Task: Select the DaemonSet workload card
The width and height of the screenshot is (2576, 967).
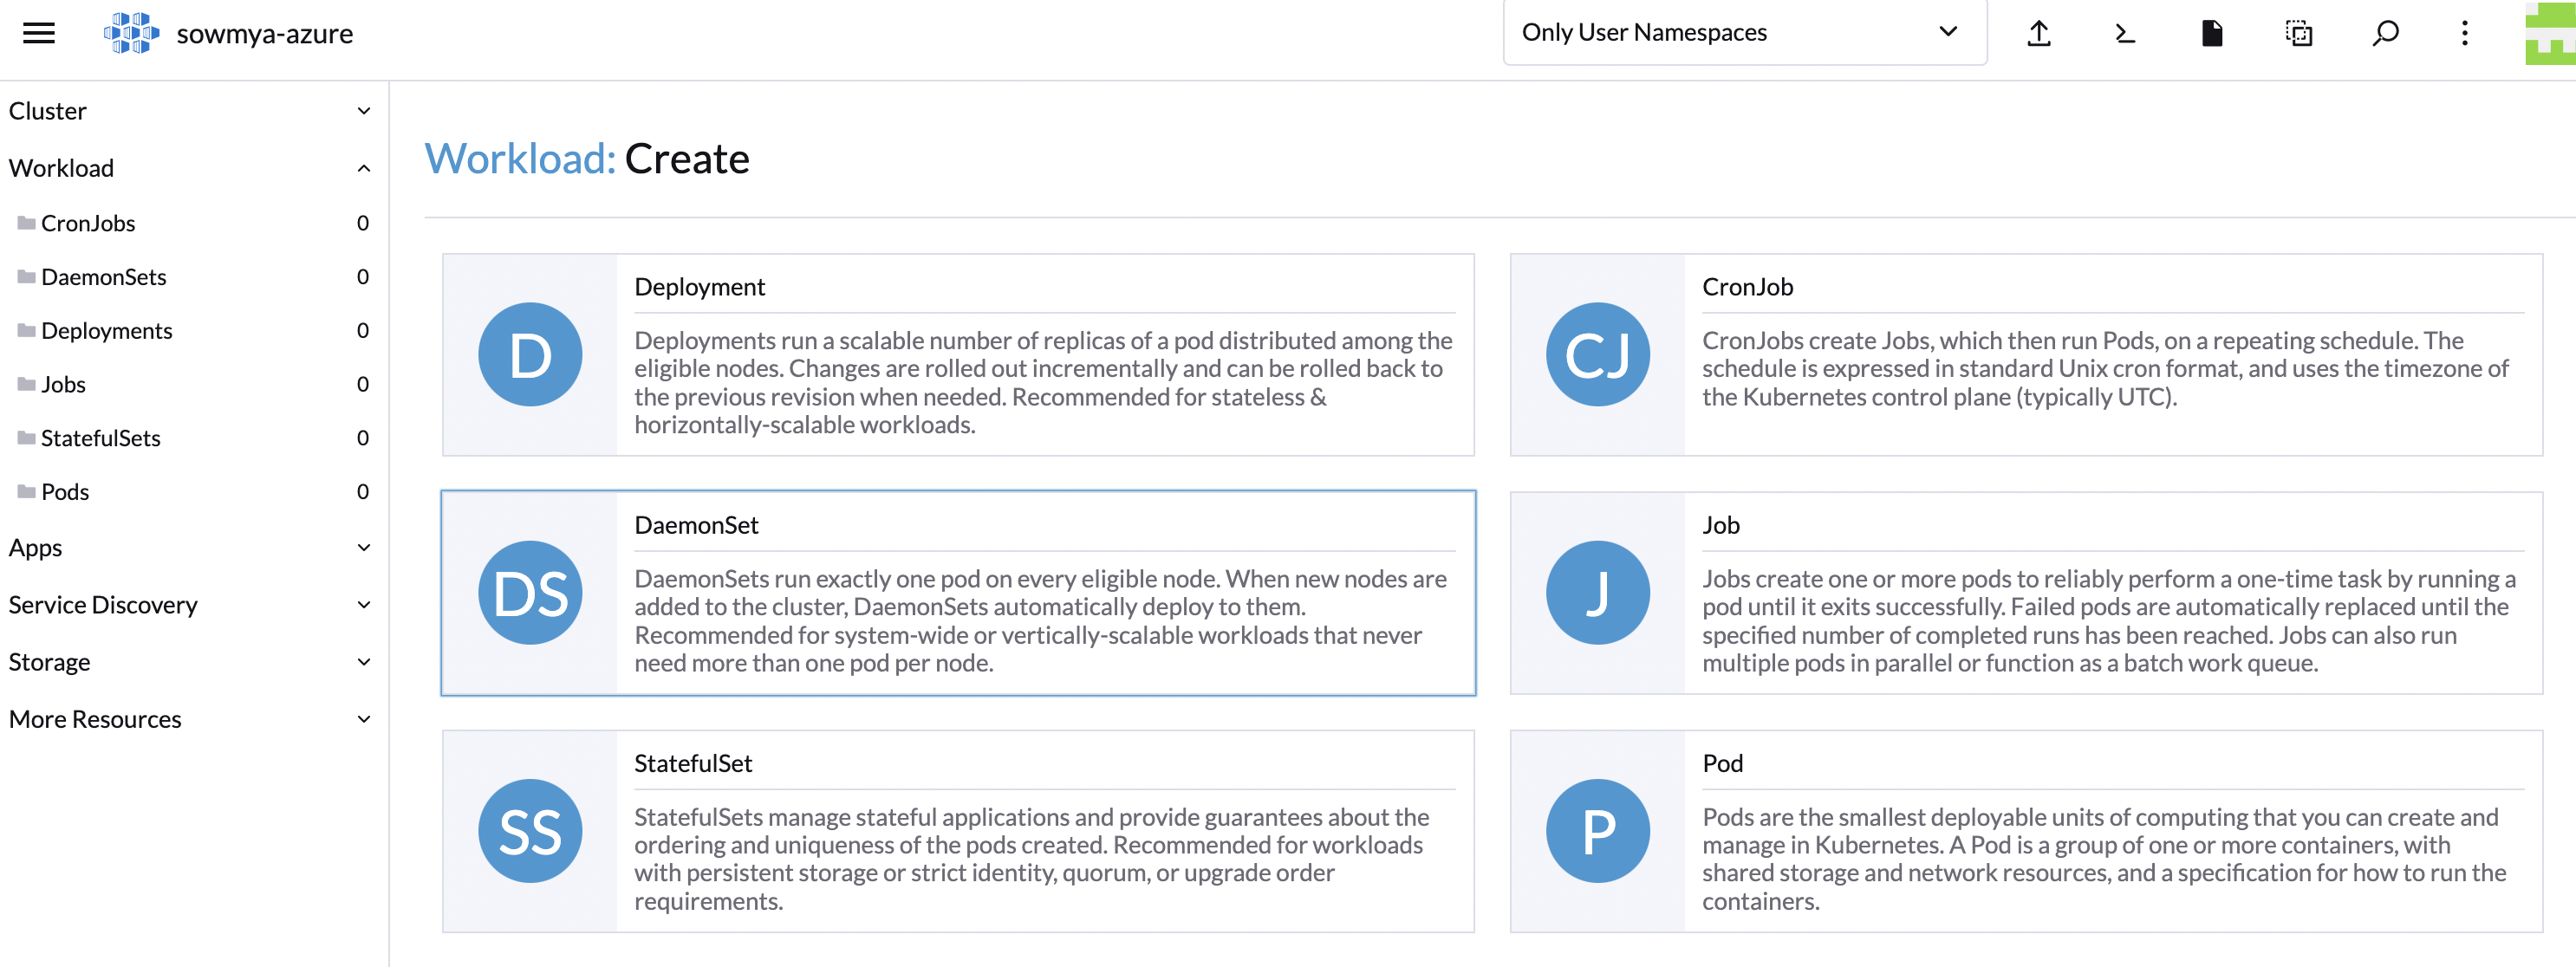Action: point(960,592)
